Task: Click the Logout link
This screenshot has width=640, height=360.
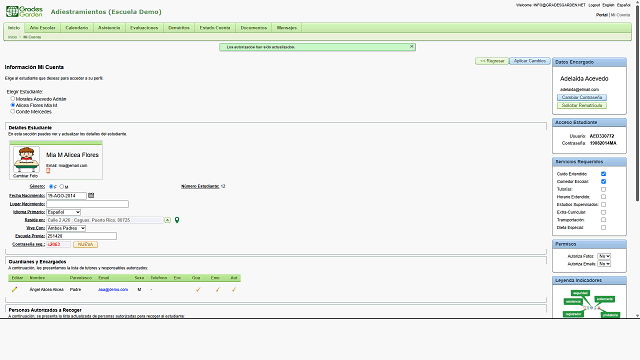Action: (x=594, y=5)
